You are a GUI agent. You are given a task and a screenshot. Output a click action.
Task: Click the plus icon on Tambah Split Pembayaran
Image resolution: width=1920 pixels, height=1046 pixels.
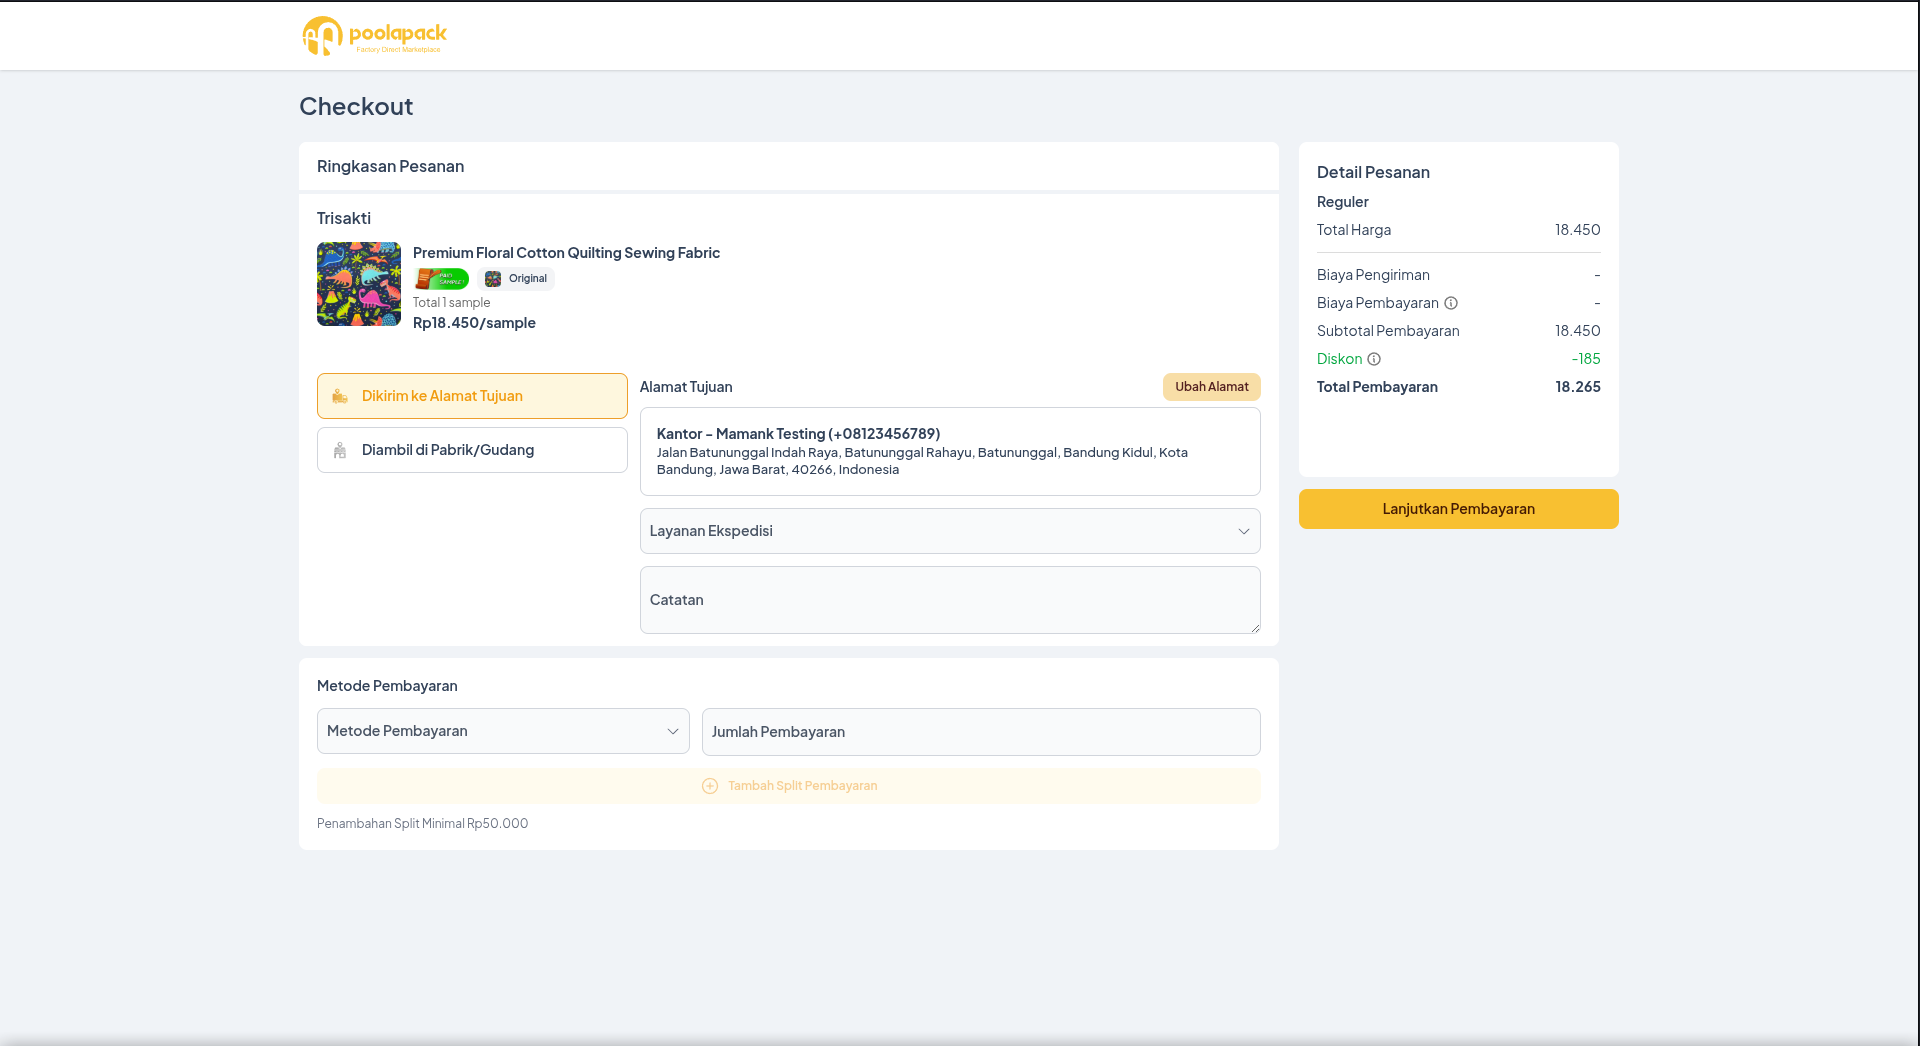(710, 786)
